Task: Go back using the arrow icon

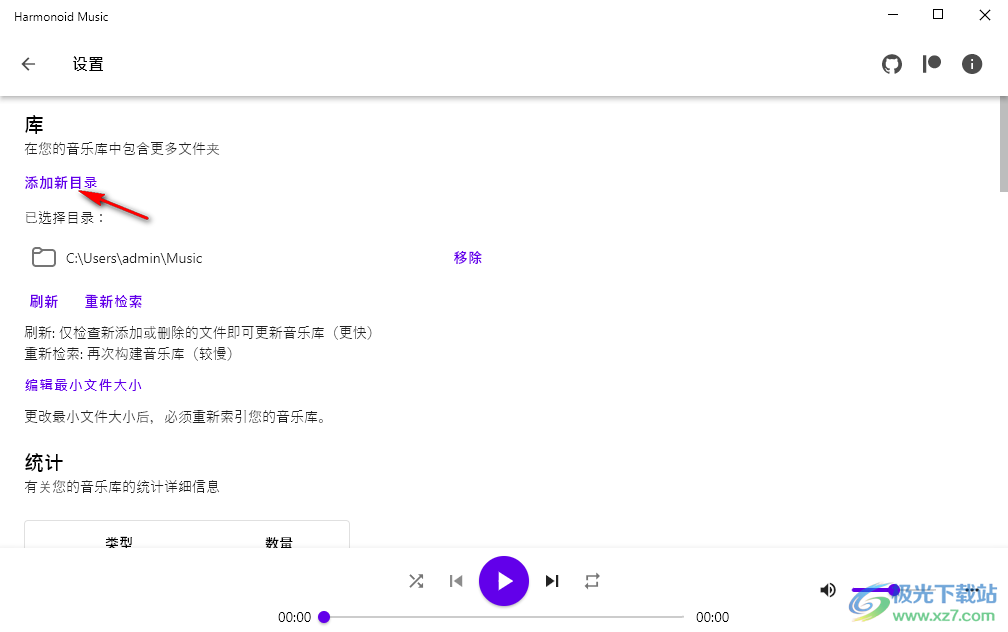Action: click(28, 64)
